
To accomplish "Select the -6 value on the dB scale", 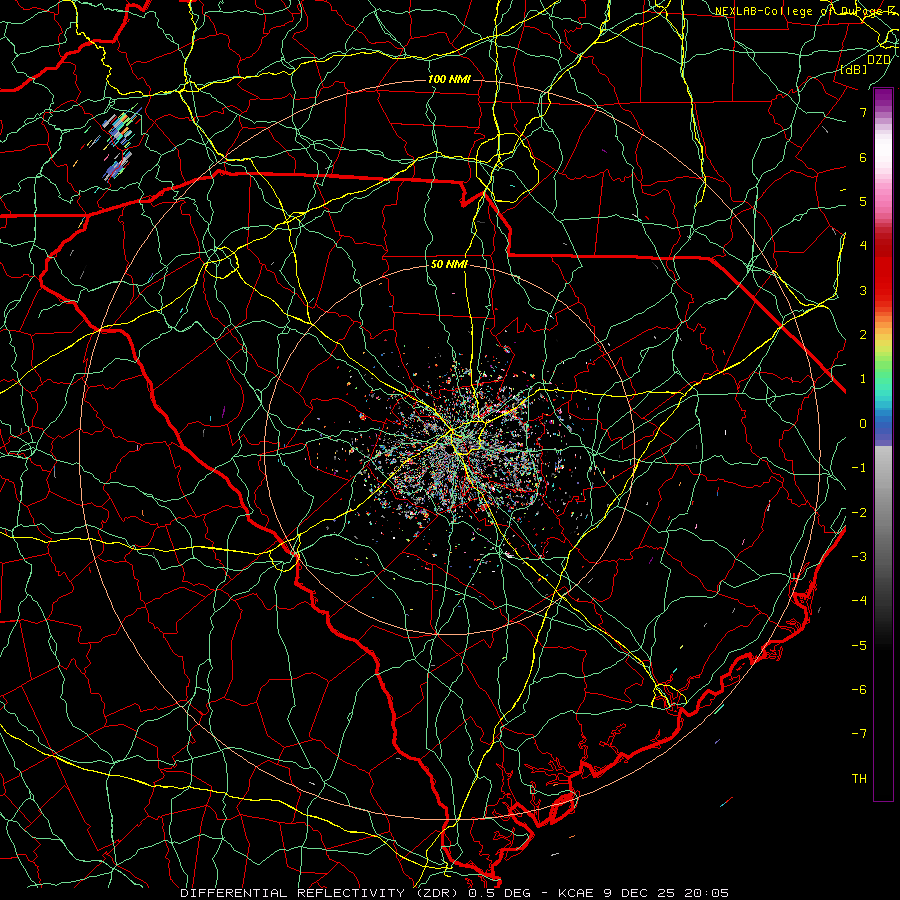I will [859, 690].
